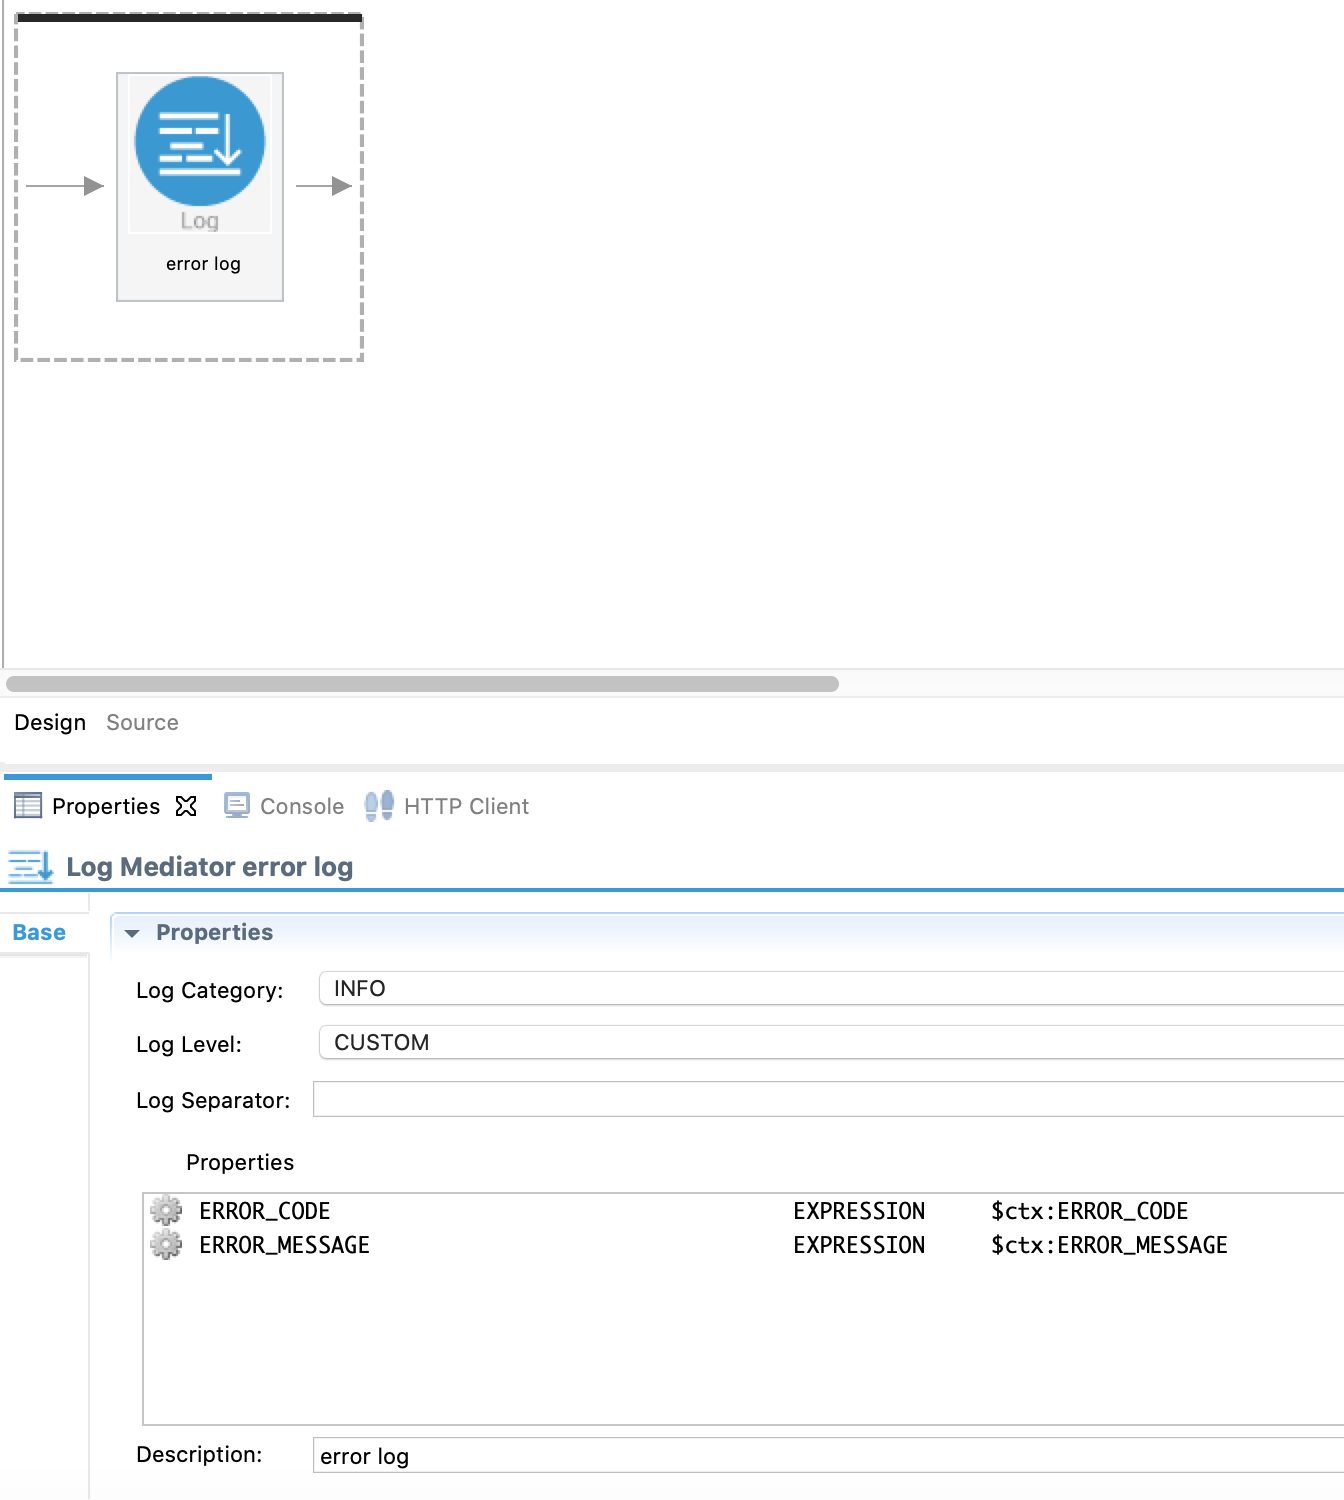Click the Properties section heading

click(214, 932)
